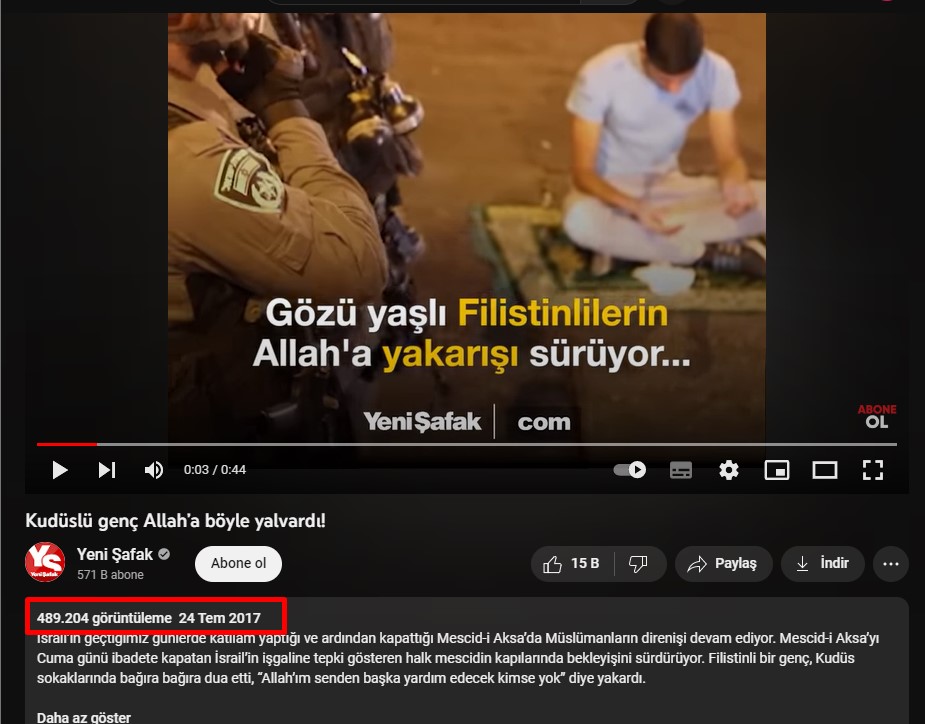Download video with İndir button
The height and width of the screenshot is (724, 925).
pos(822,564)
